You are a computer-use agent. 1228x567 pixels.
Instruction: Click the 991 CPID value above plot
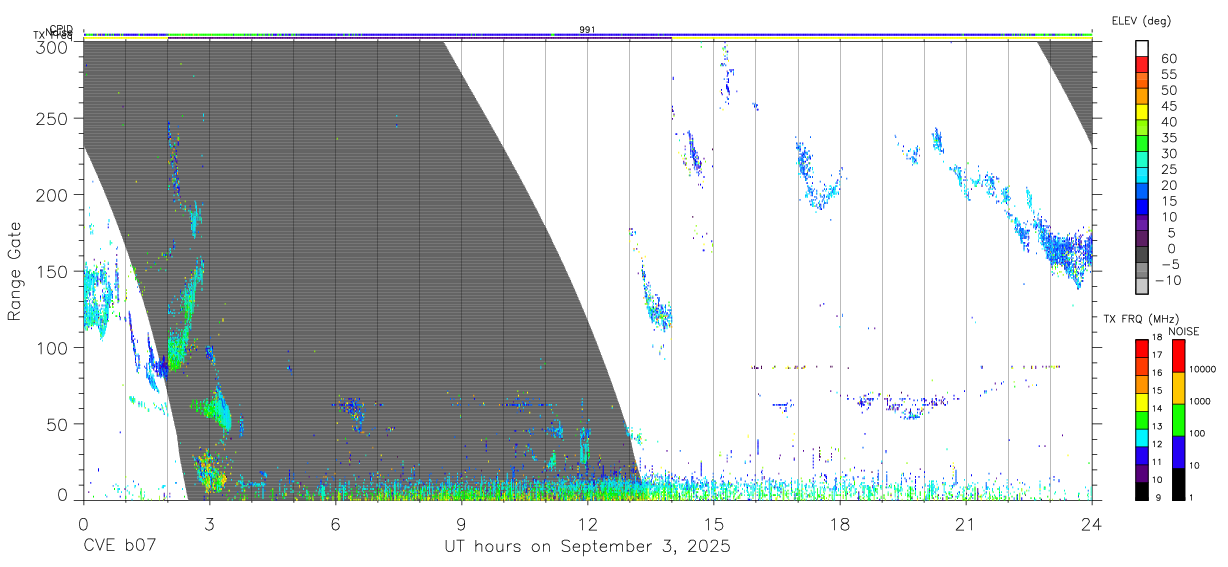point(587,29)
